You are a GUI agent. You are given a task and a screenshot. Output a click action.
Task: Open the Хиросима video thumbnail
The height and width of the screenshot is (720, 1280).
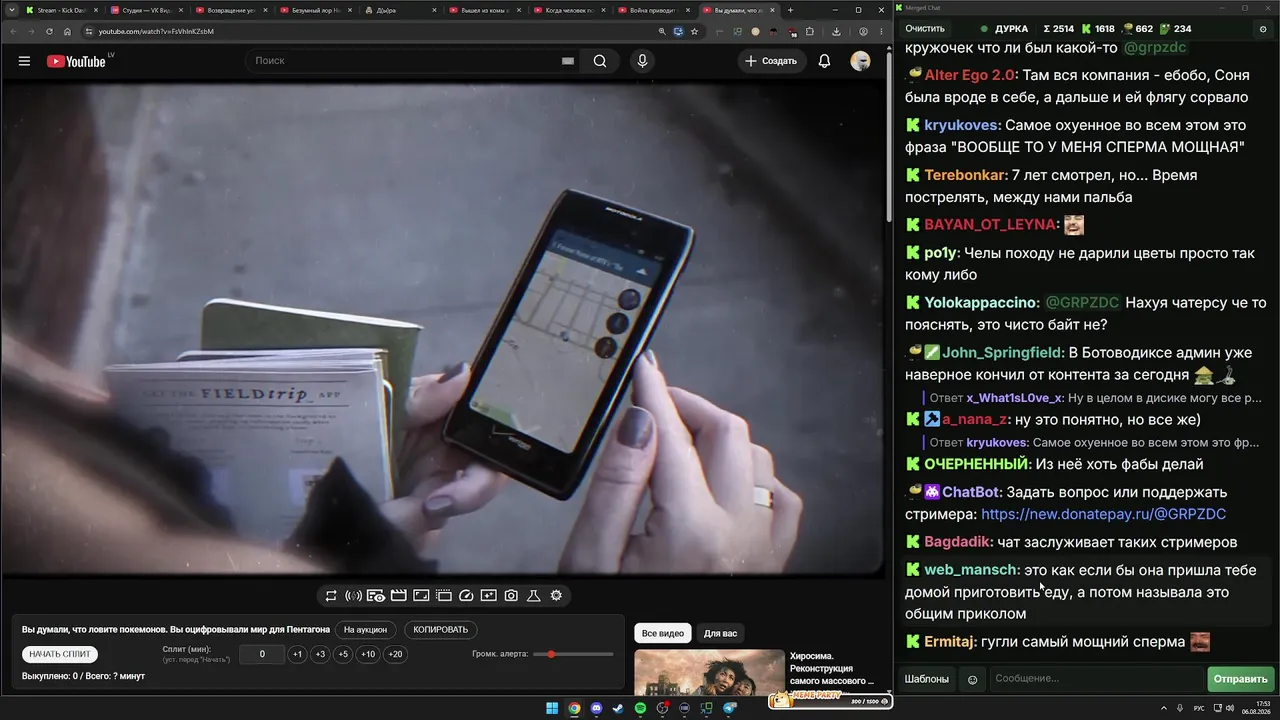(709, 672)
